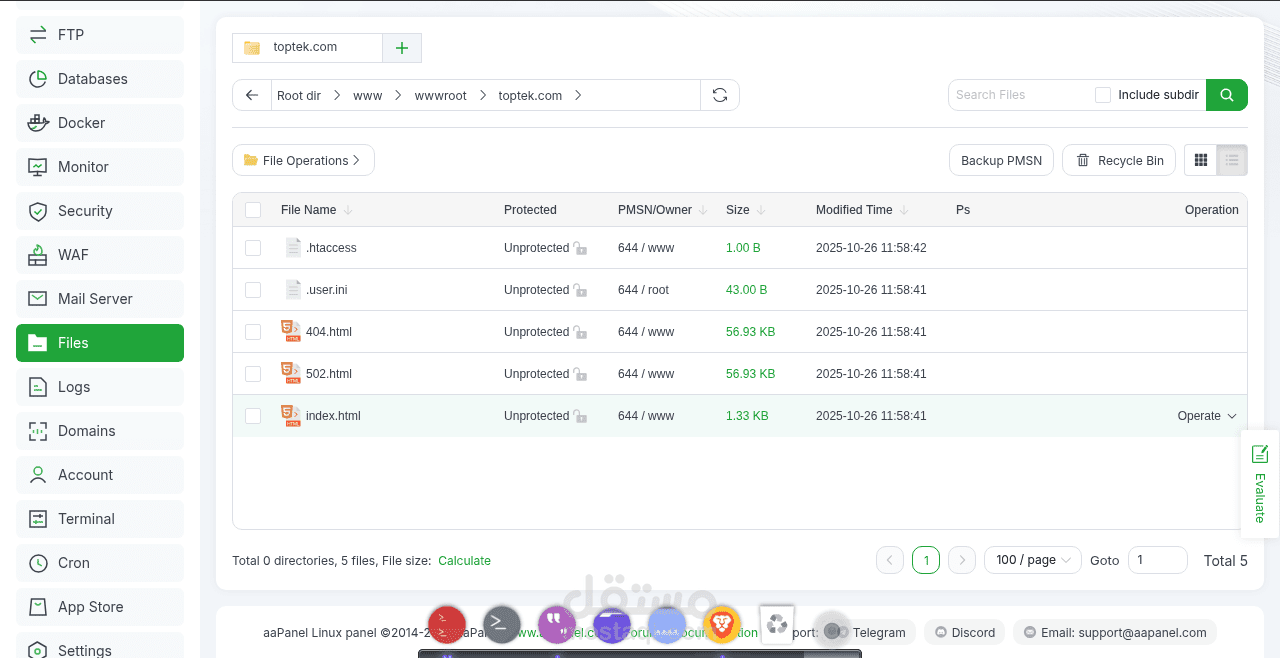Go to Settings in the sidebar
The width and height of the screenshot is (1280, 658).
click(100, 649)
